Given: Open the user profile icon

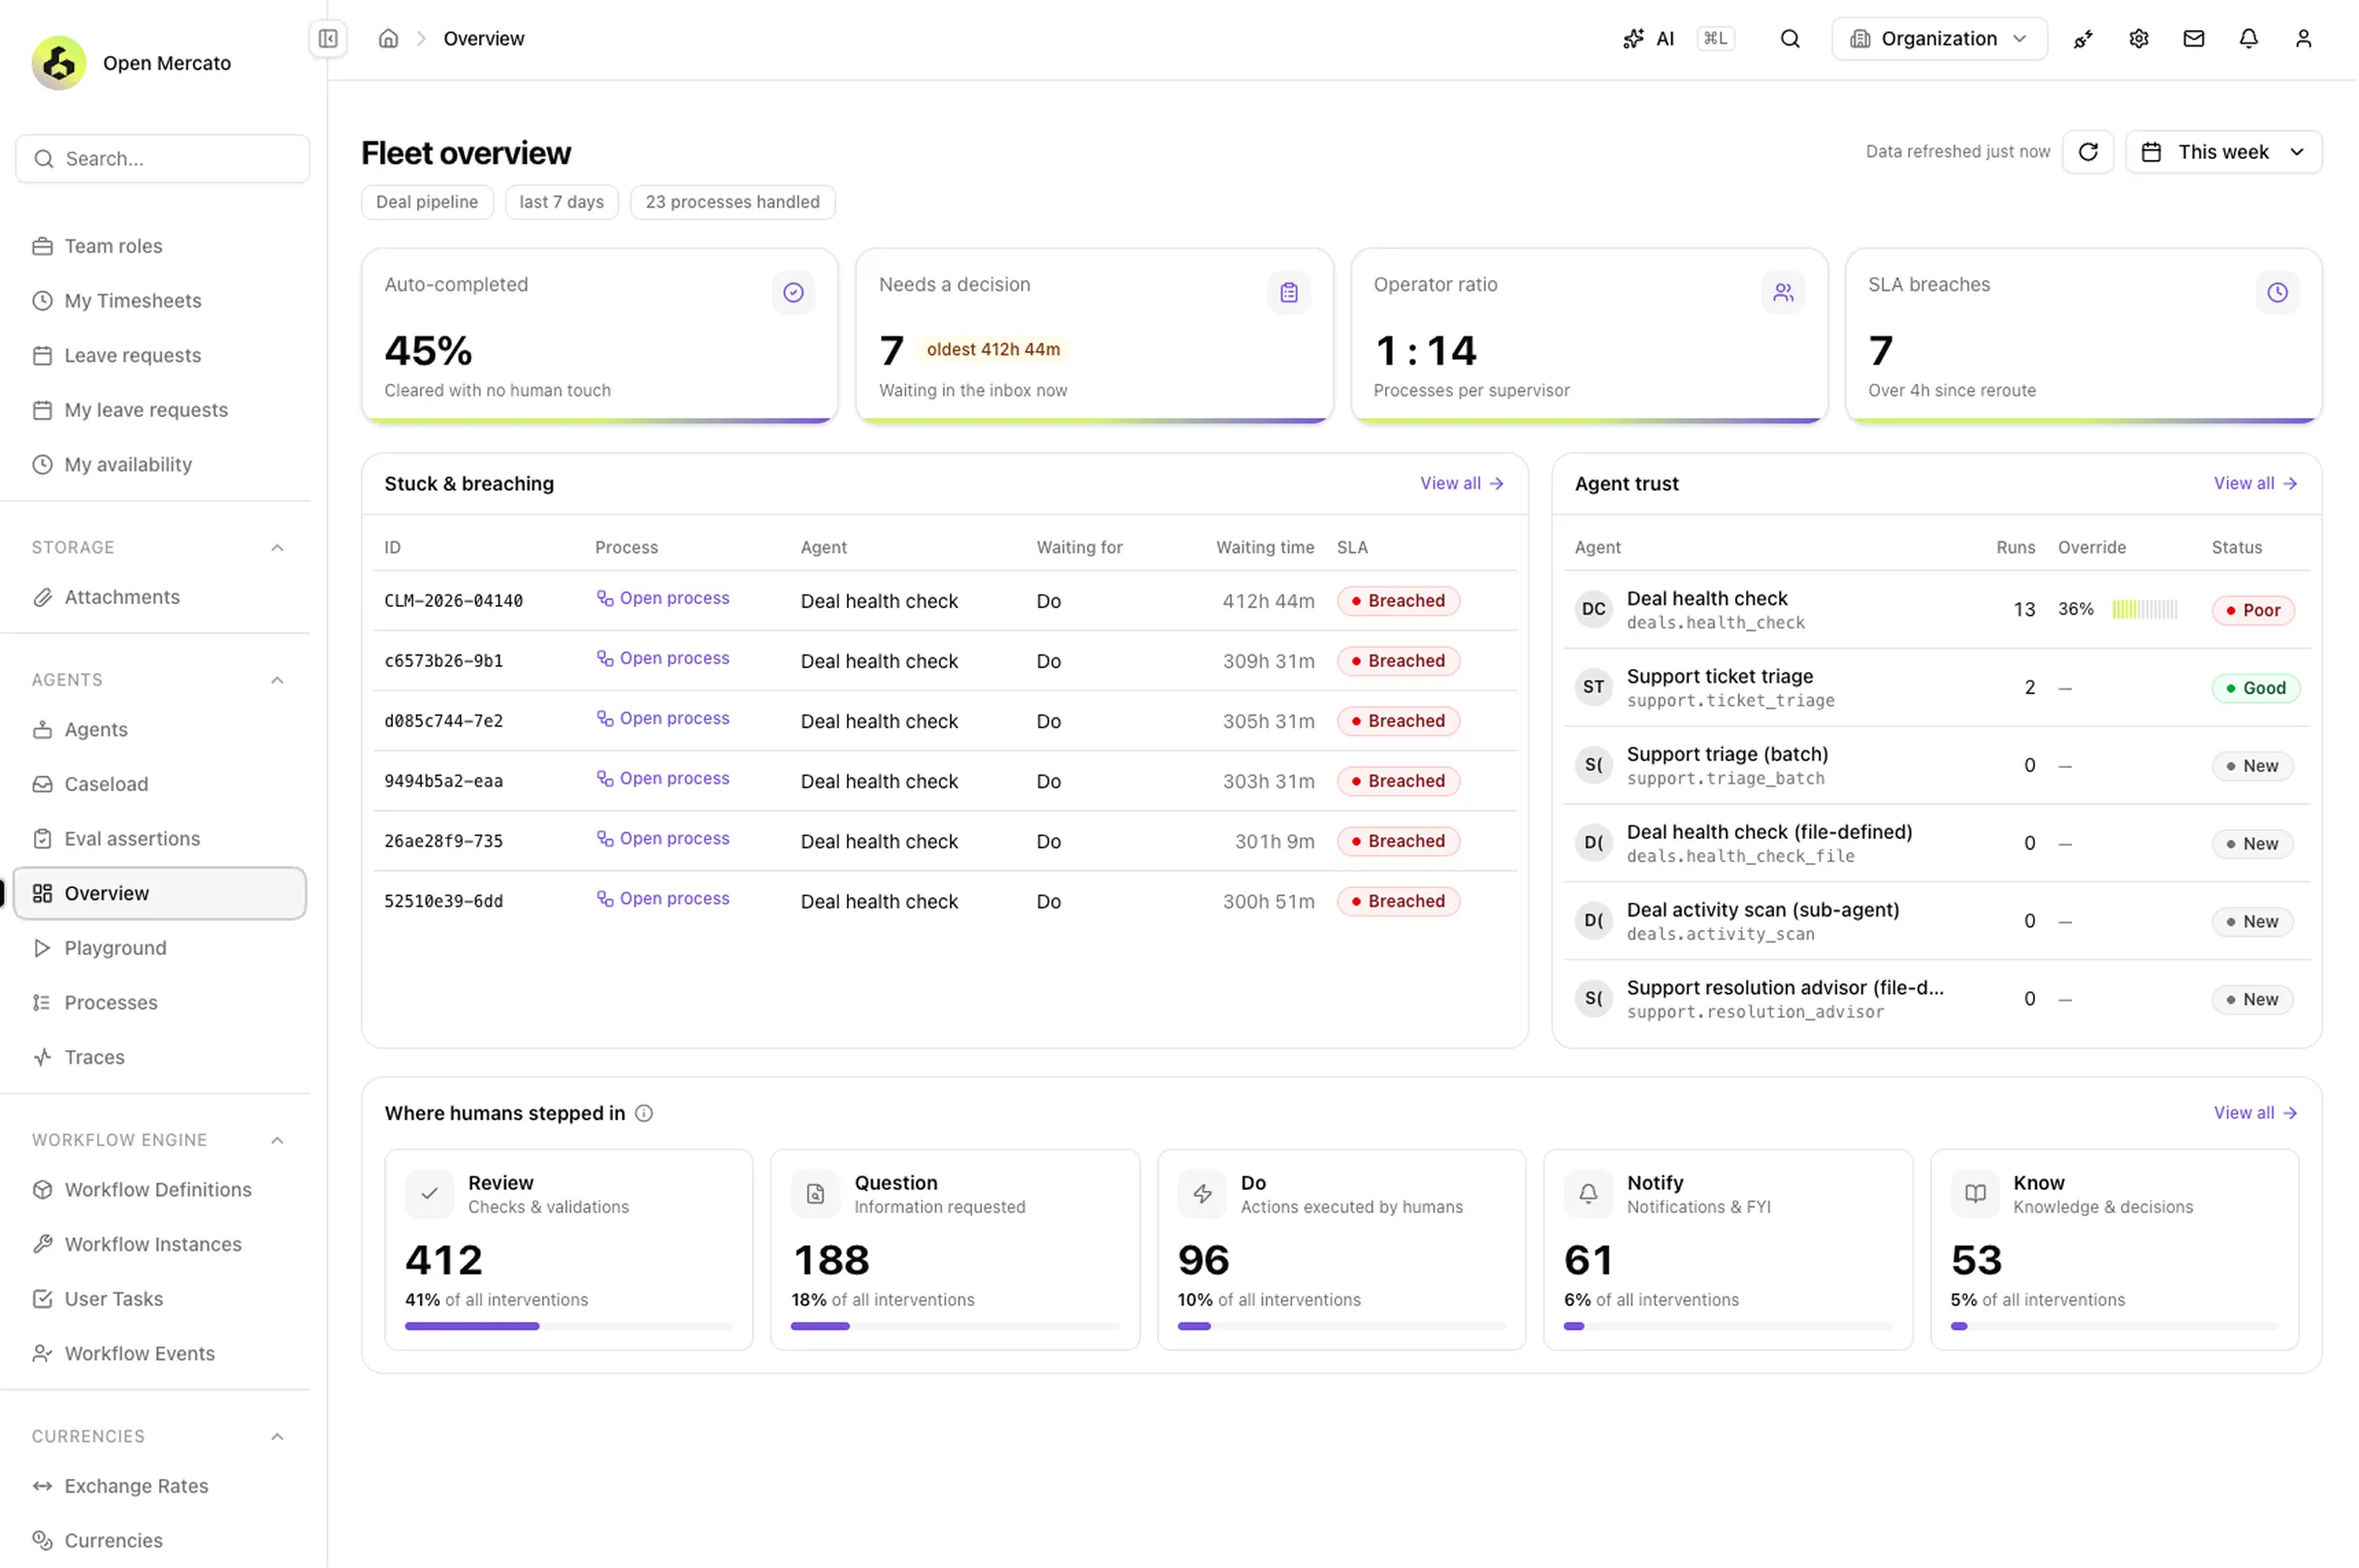Looking at the screenshot, I should tap(2303, 39).
